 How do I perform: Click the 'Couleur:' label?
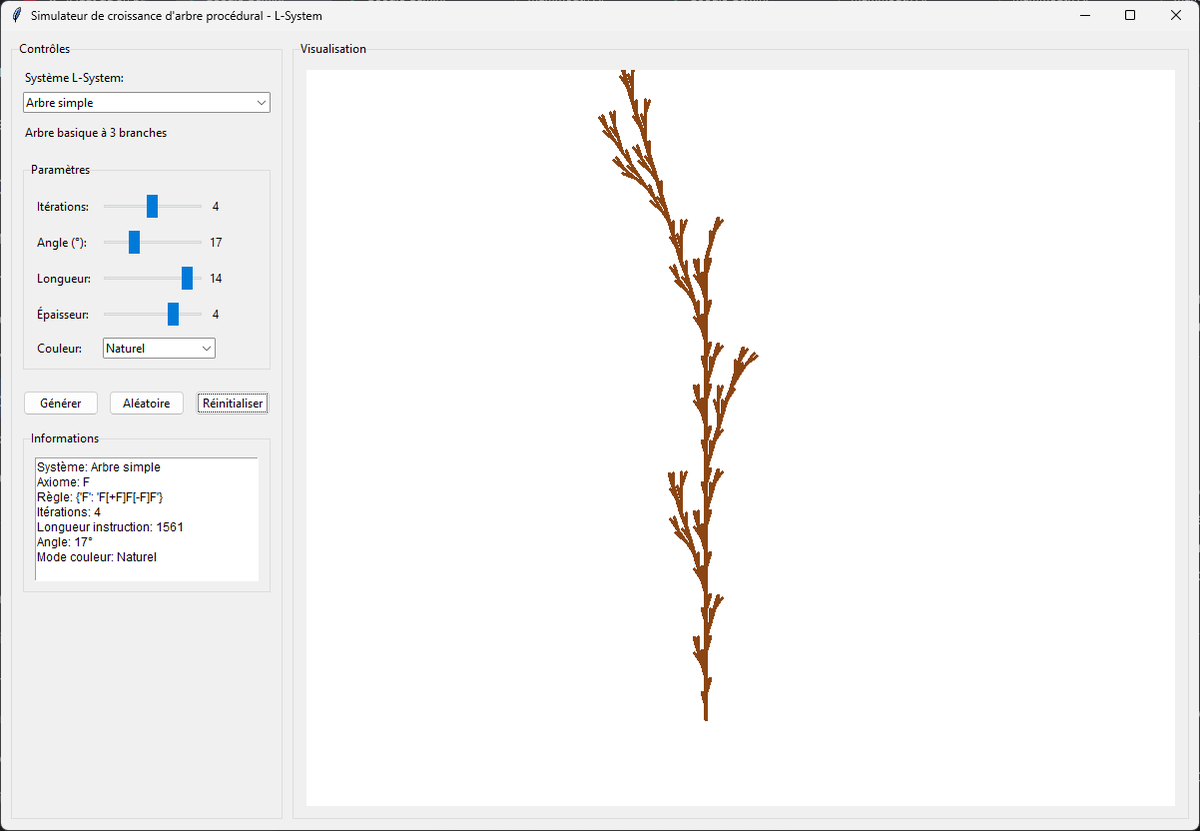pos(59,348)
